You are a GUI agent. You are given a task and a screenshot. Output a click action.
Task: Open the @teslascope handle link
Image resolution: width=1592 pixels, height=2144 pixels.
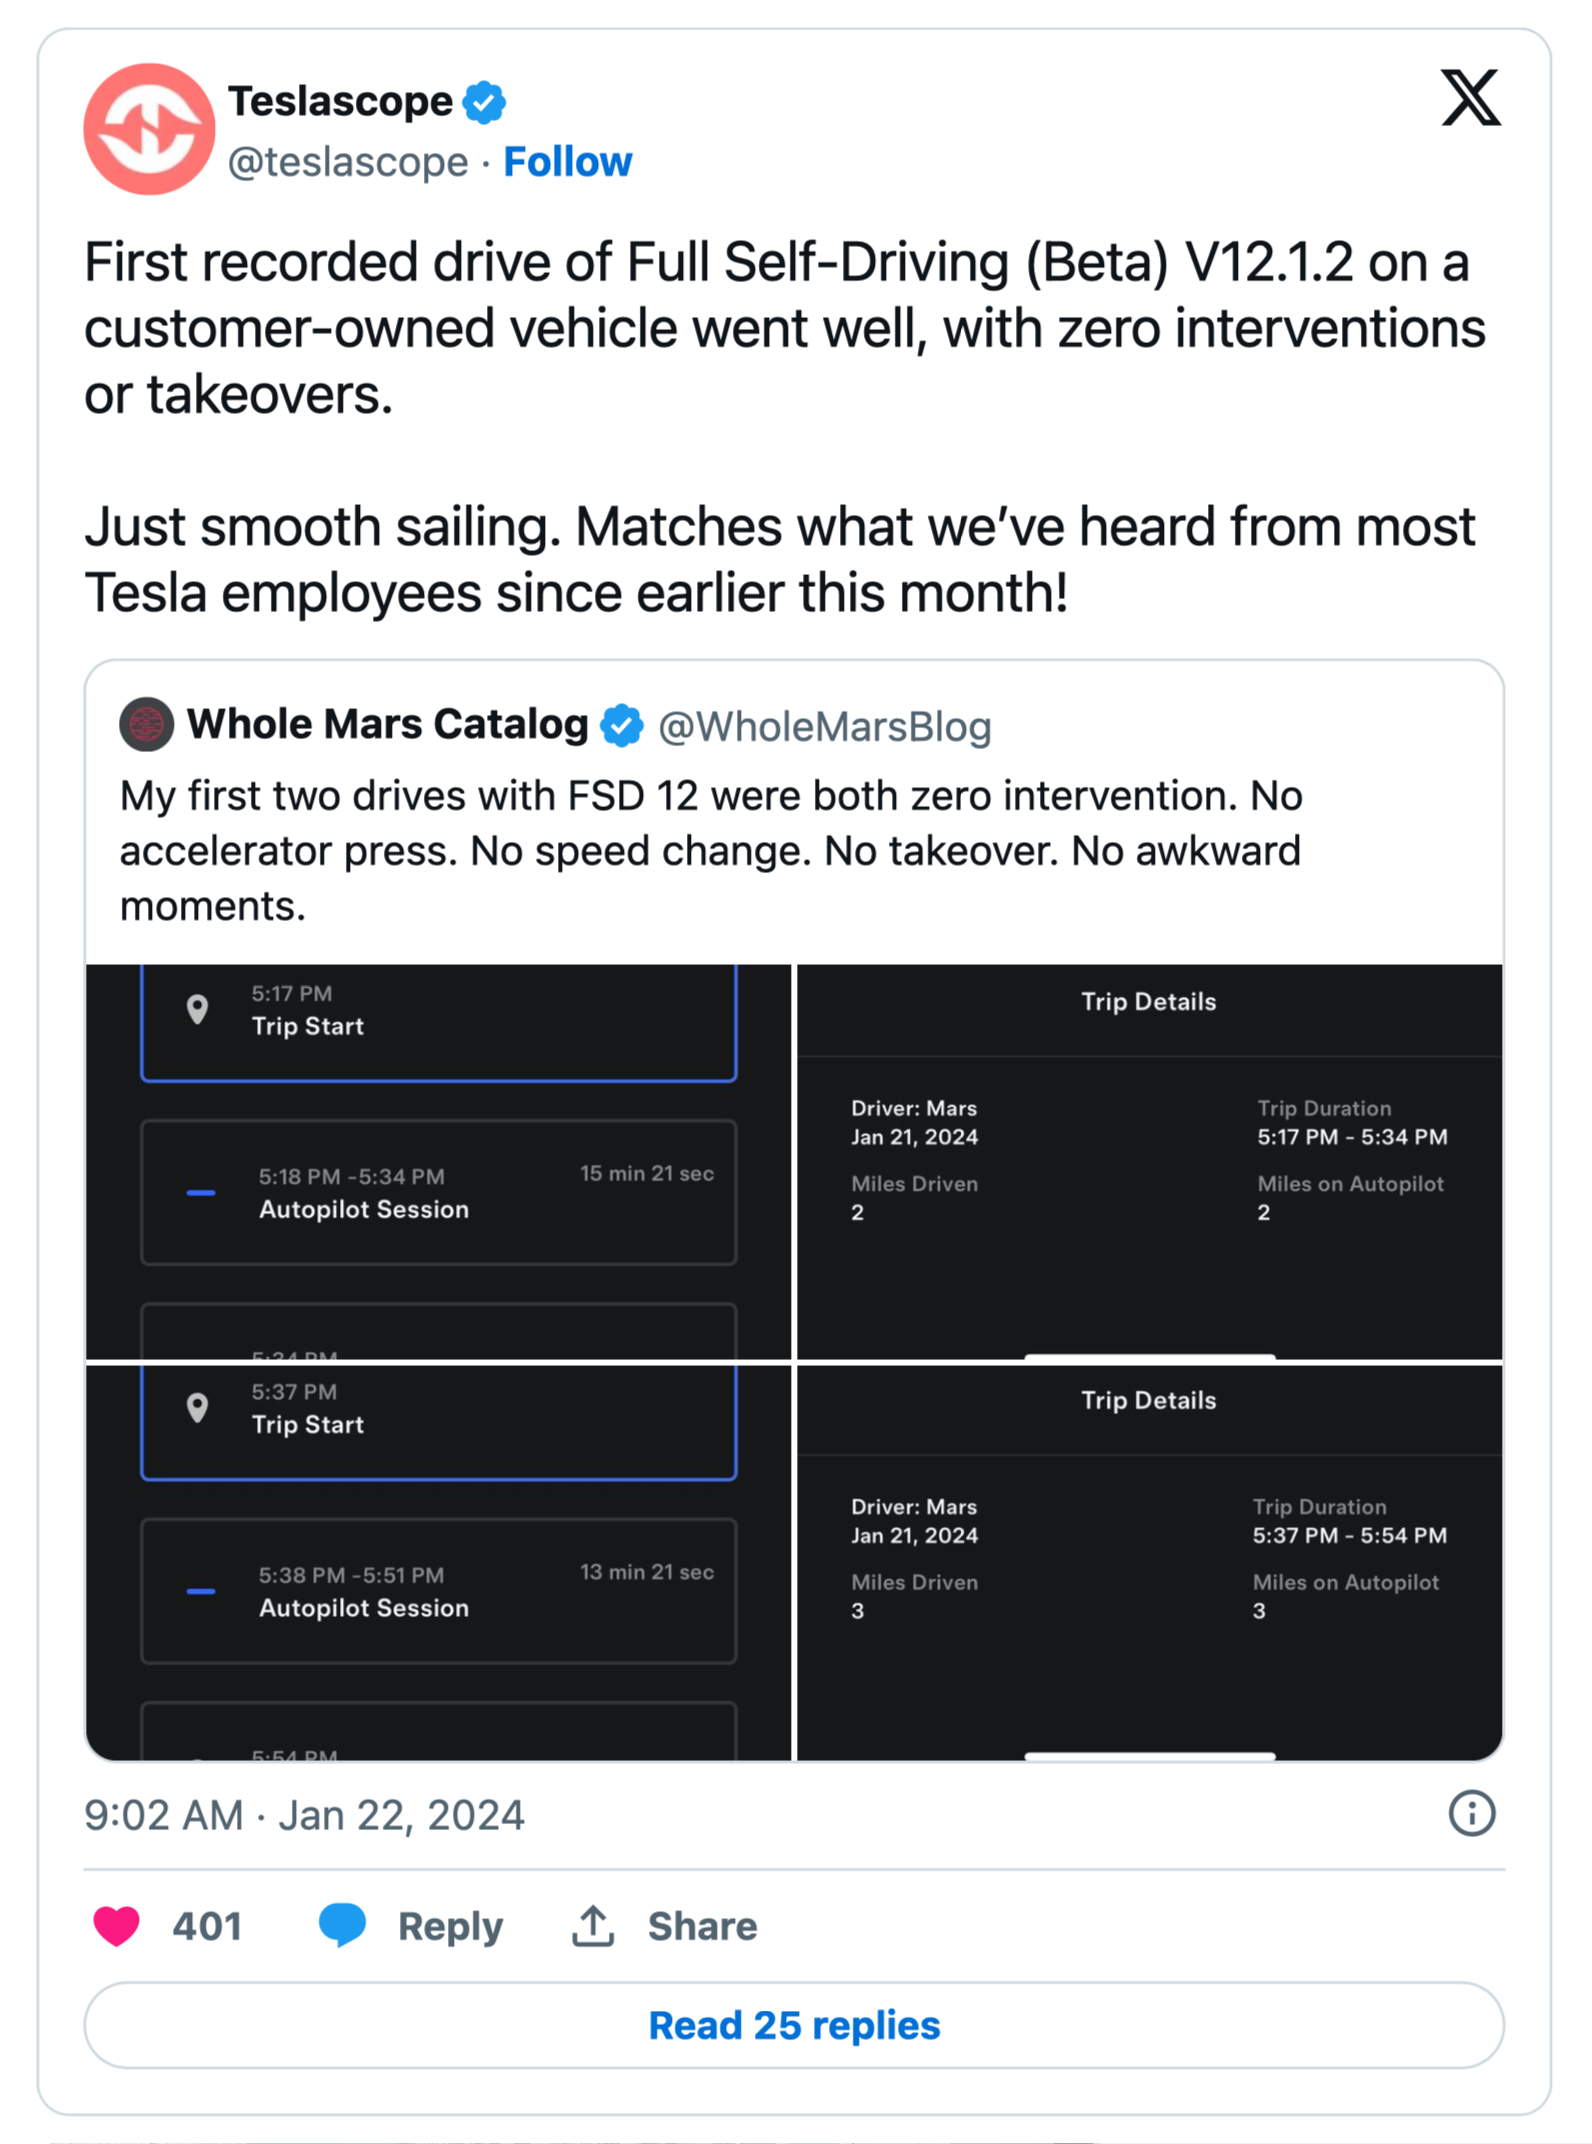tap(348, 162)
